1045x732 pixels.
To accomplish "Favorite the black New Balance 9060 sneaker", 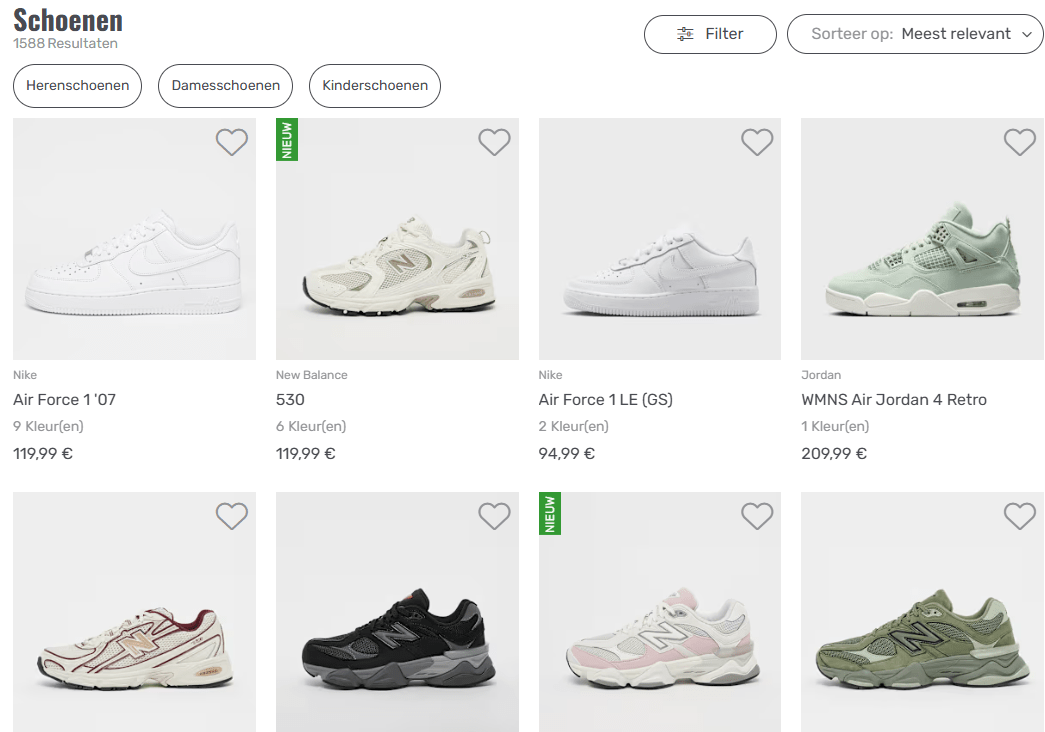I will pos(494,516).
